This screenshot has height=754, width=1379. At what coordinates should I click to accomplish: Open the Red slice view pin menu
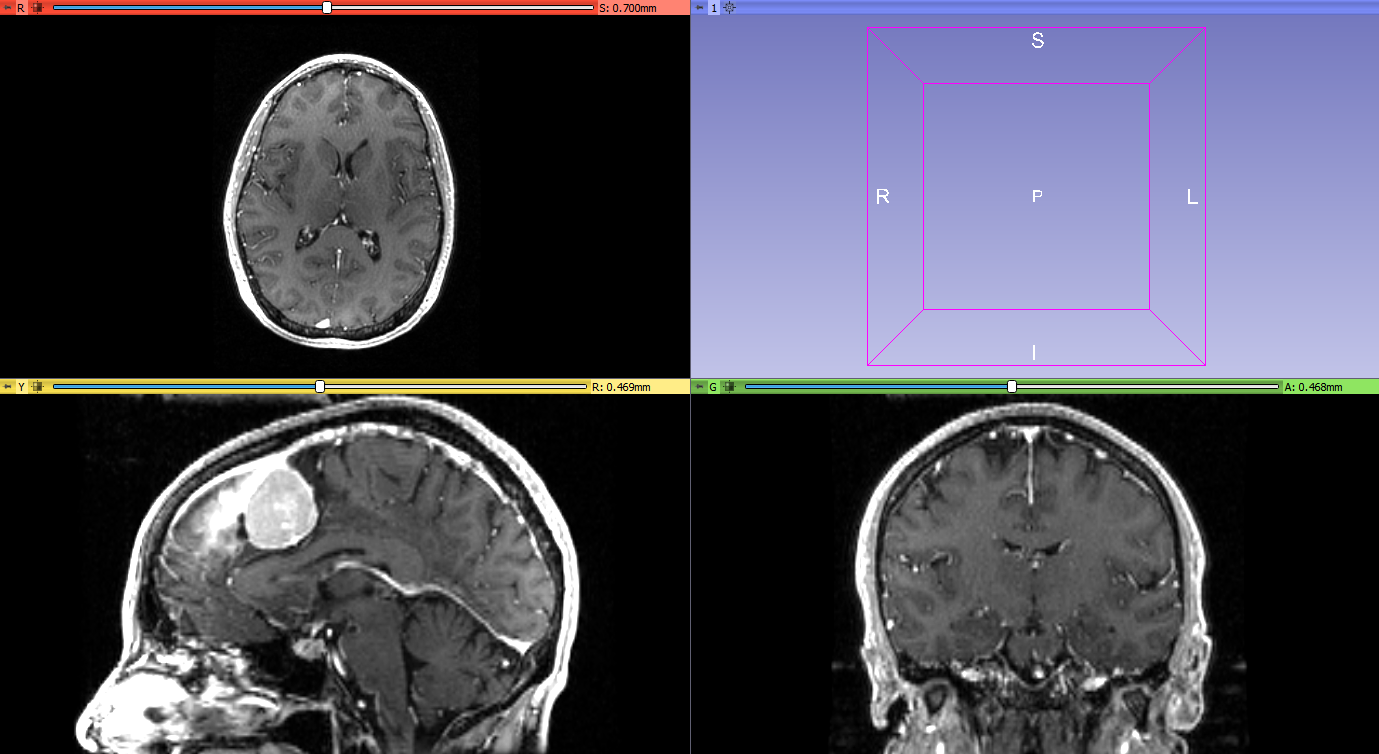tap(6, 7)
